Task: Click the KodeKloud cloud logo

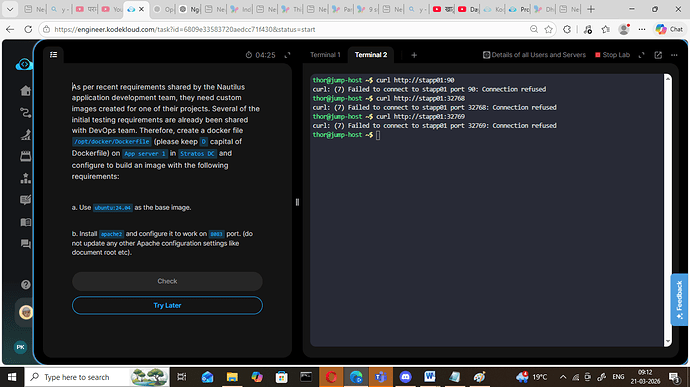Action: point(24,65)
